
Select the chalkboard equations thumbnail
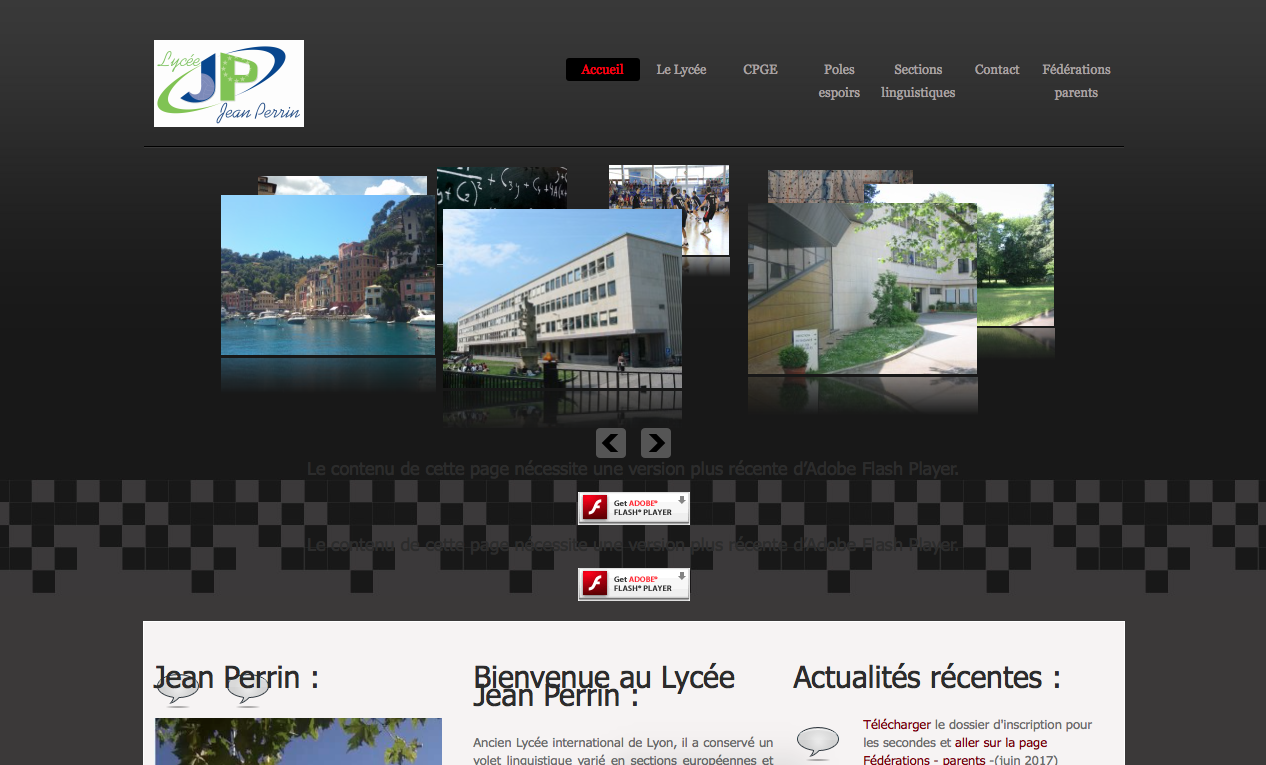tap(502, 188)
